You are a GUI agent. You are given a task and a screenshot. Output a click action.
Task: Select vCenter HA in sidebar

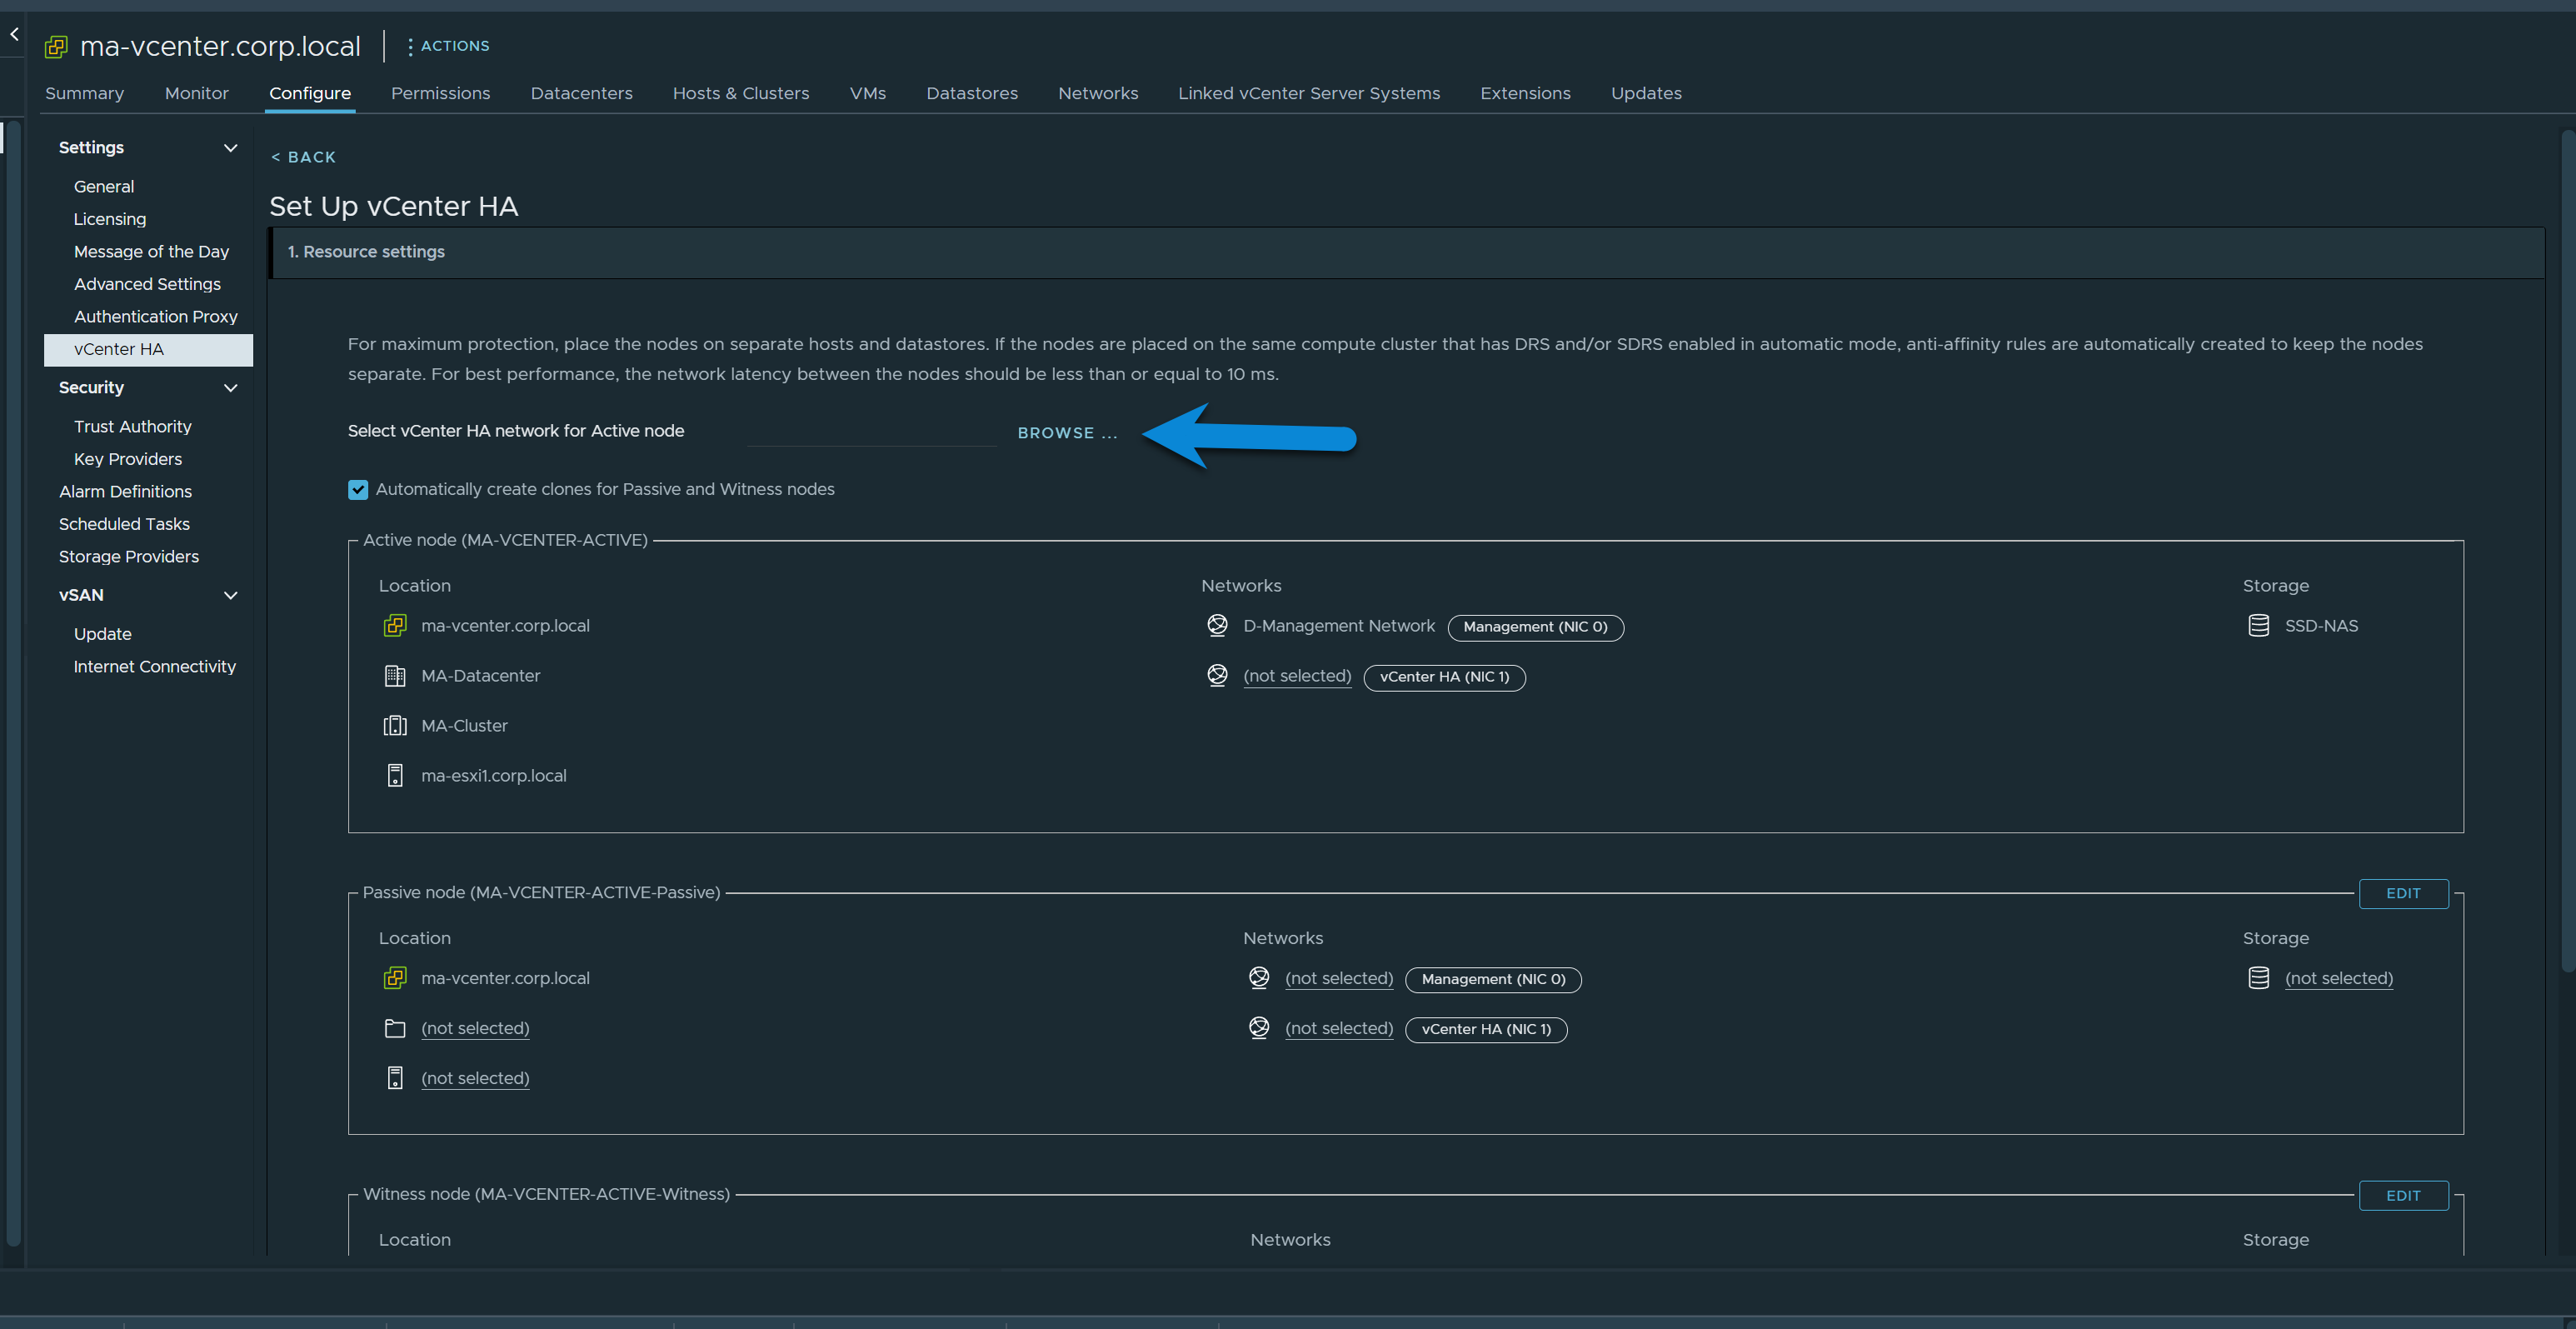click(x=148, y=349)
